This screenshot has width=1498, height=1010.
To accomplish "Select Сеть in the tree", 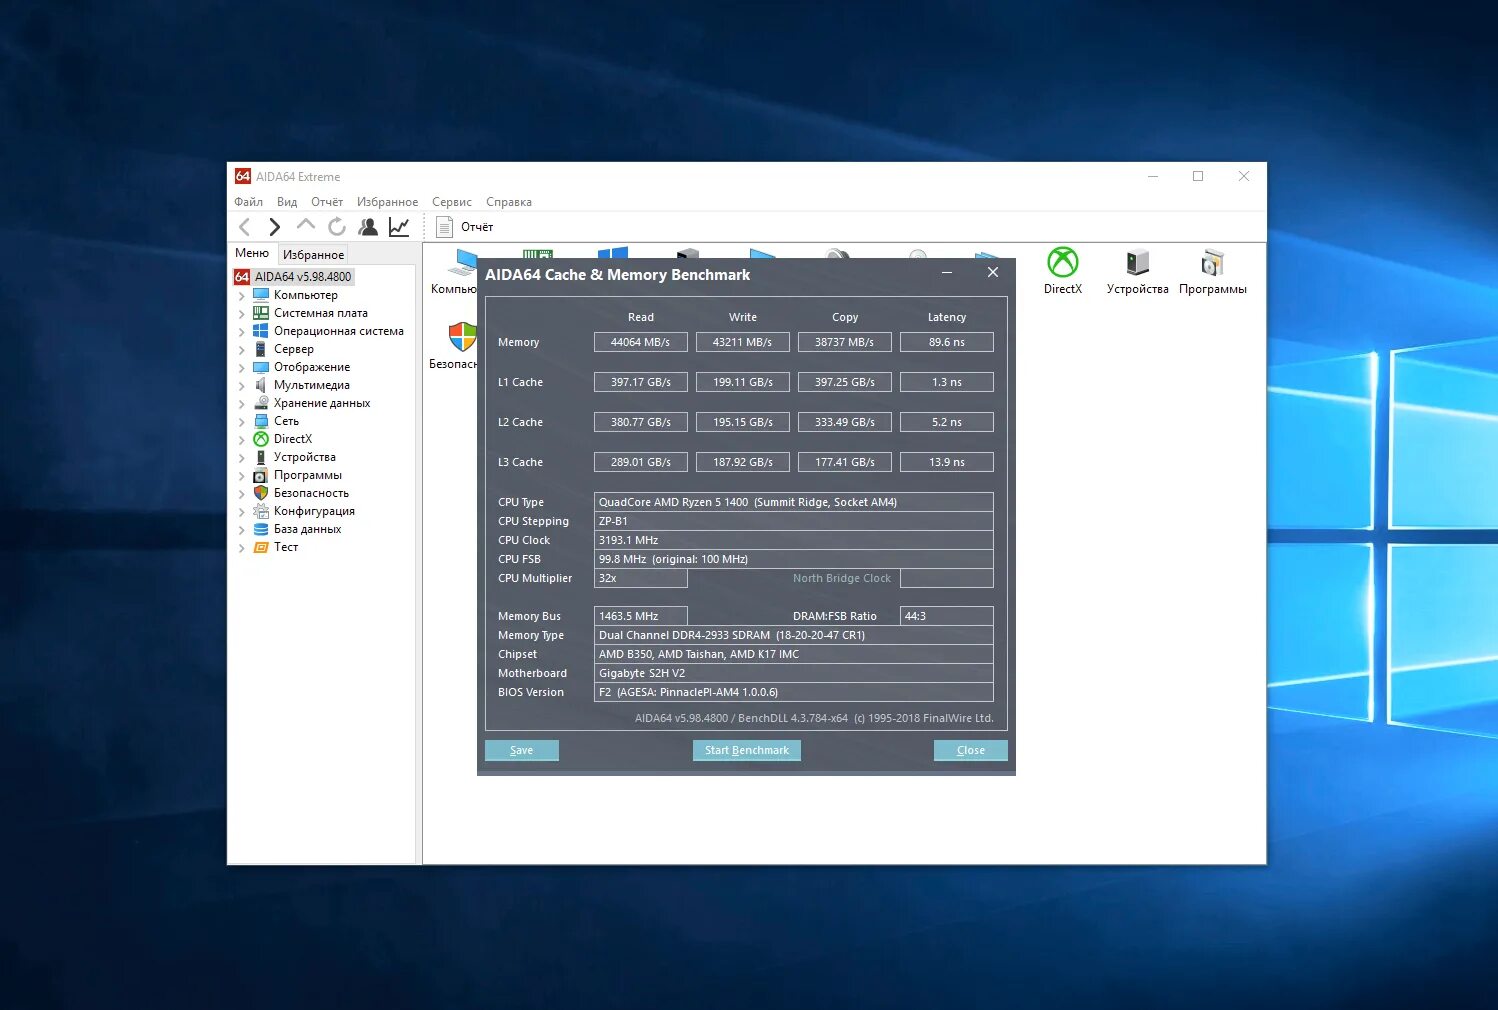I will 286,421.
